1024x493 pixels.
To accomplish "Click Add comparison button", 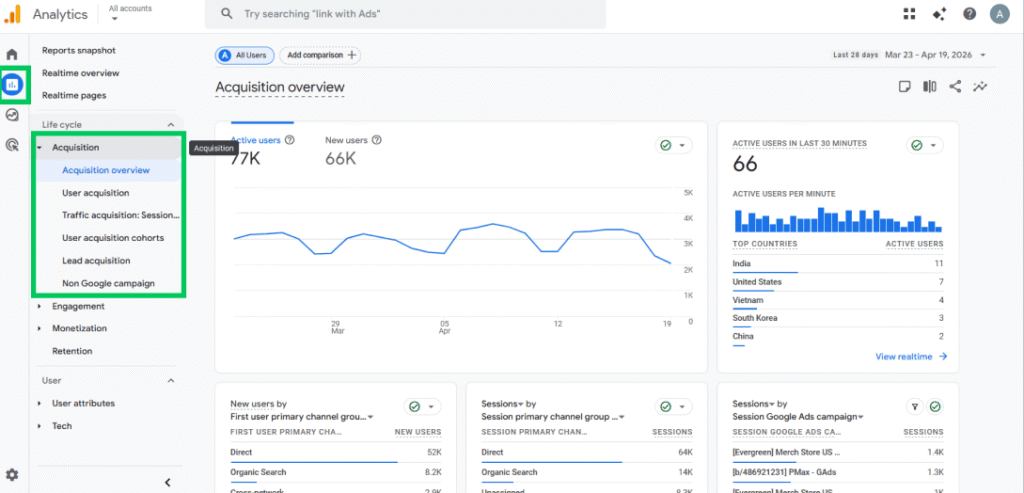I will point(320,56).
